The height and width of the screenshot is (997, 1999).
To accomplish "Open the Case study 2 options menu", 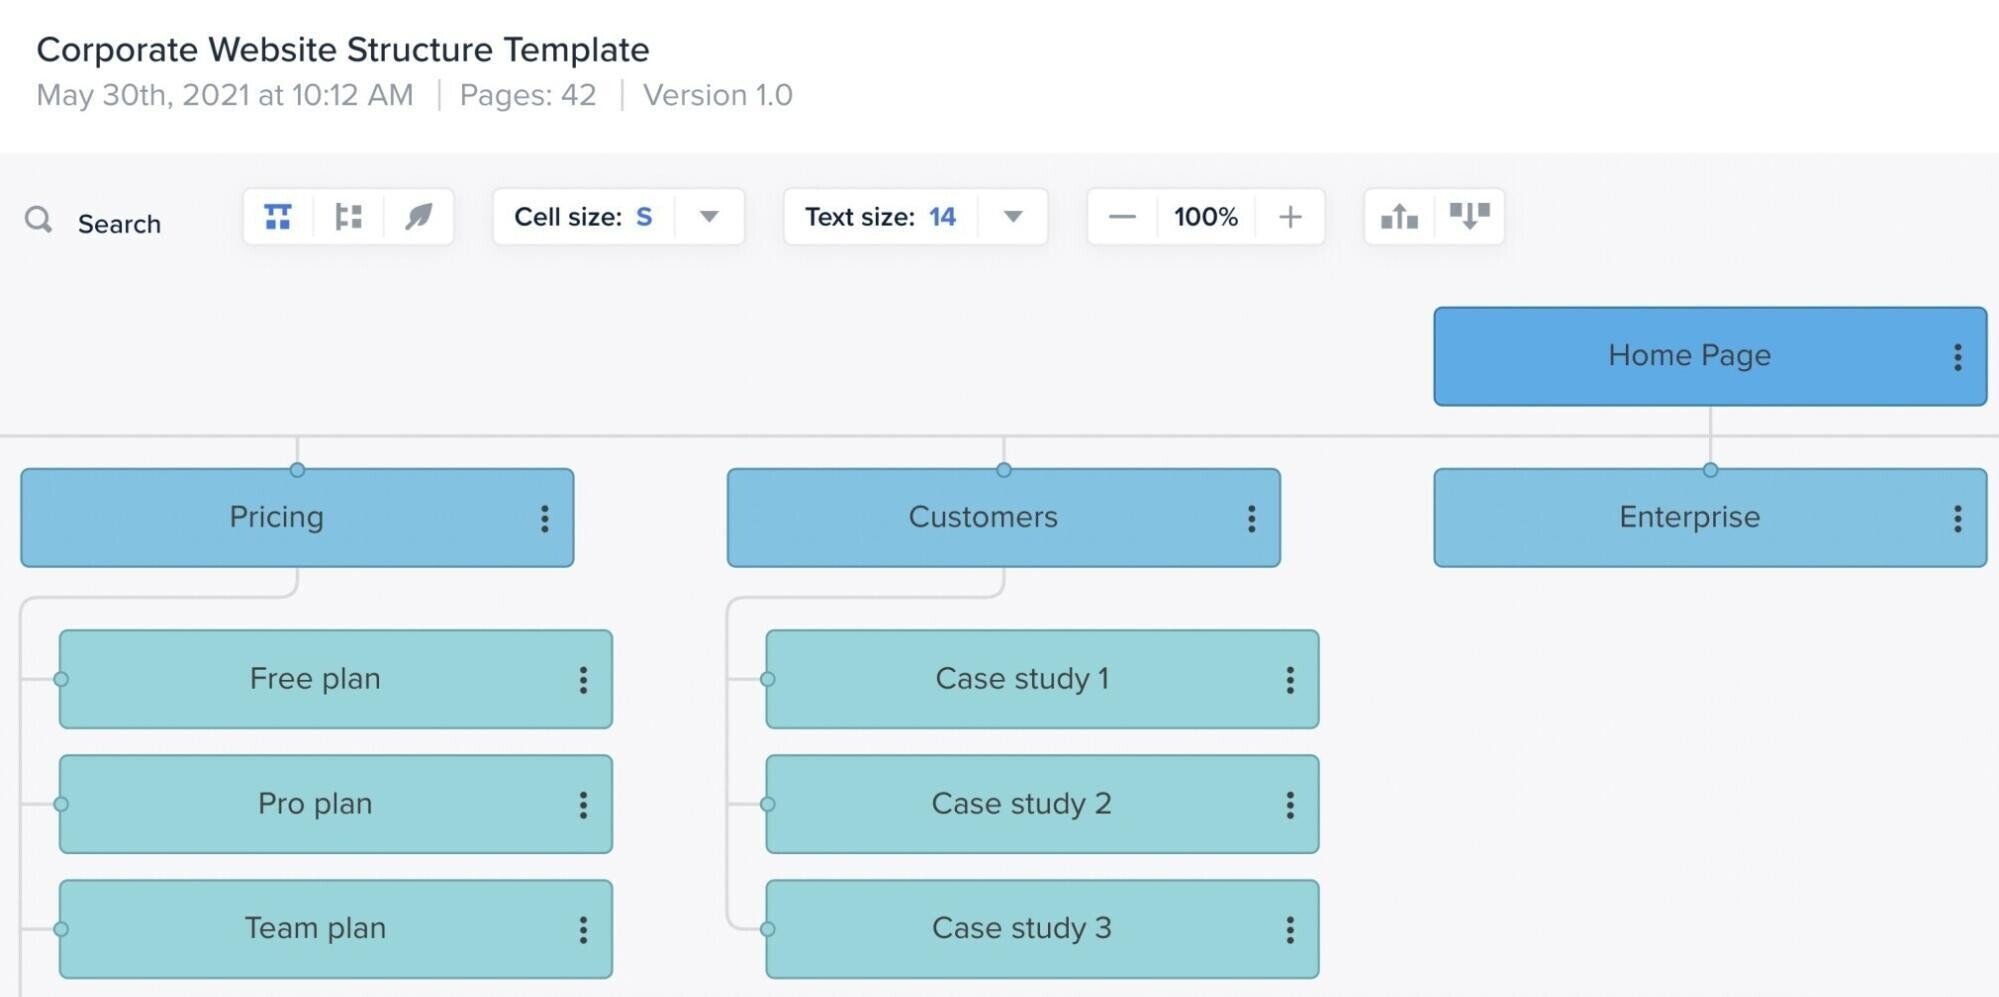I will click(1290, 803).
